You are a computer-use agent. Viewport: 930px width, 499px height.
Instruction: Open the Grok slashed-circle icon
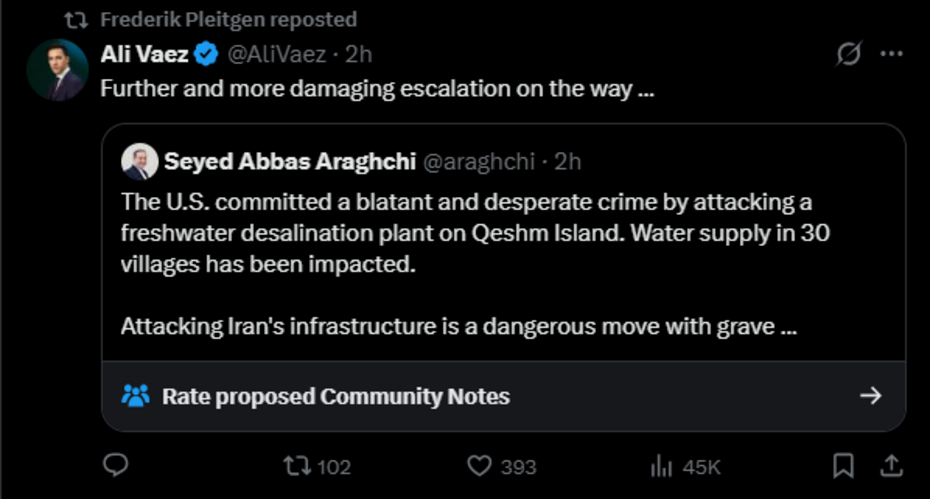848,55
